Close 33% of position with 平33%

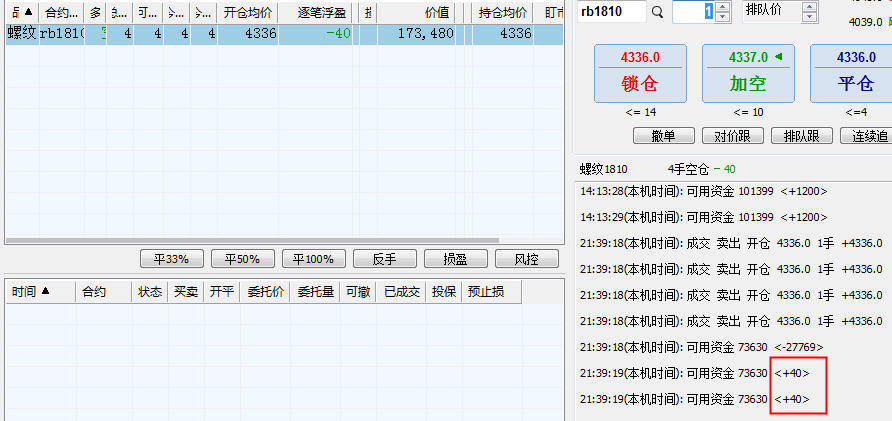click(x=171, y=259)
